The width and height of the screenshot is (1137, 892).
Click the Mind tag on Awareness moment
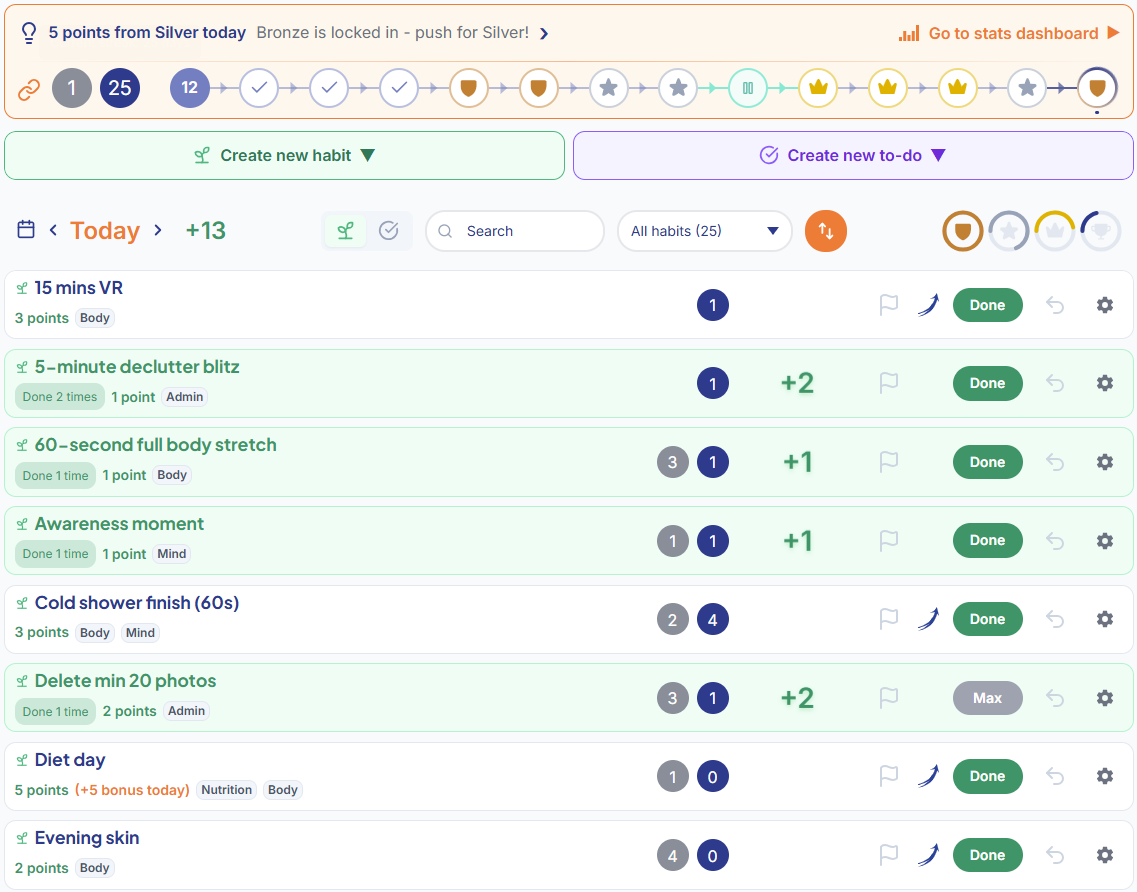pyautogui.click(x=172, y=553)
